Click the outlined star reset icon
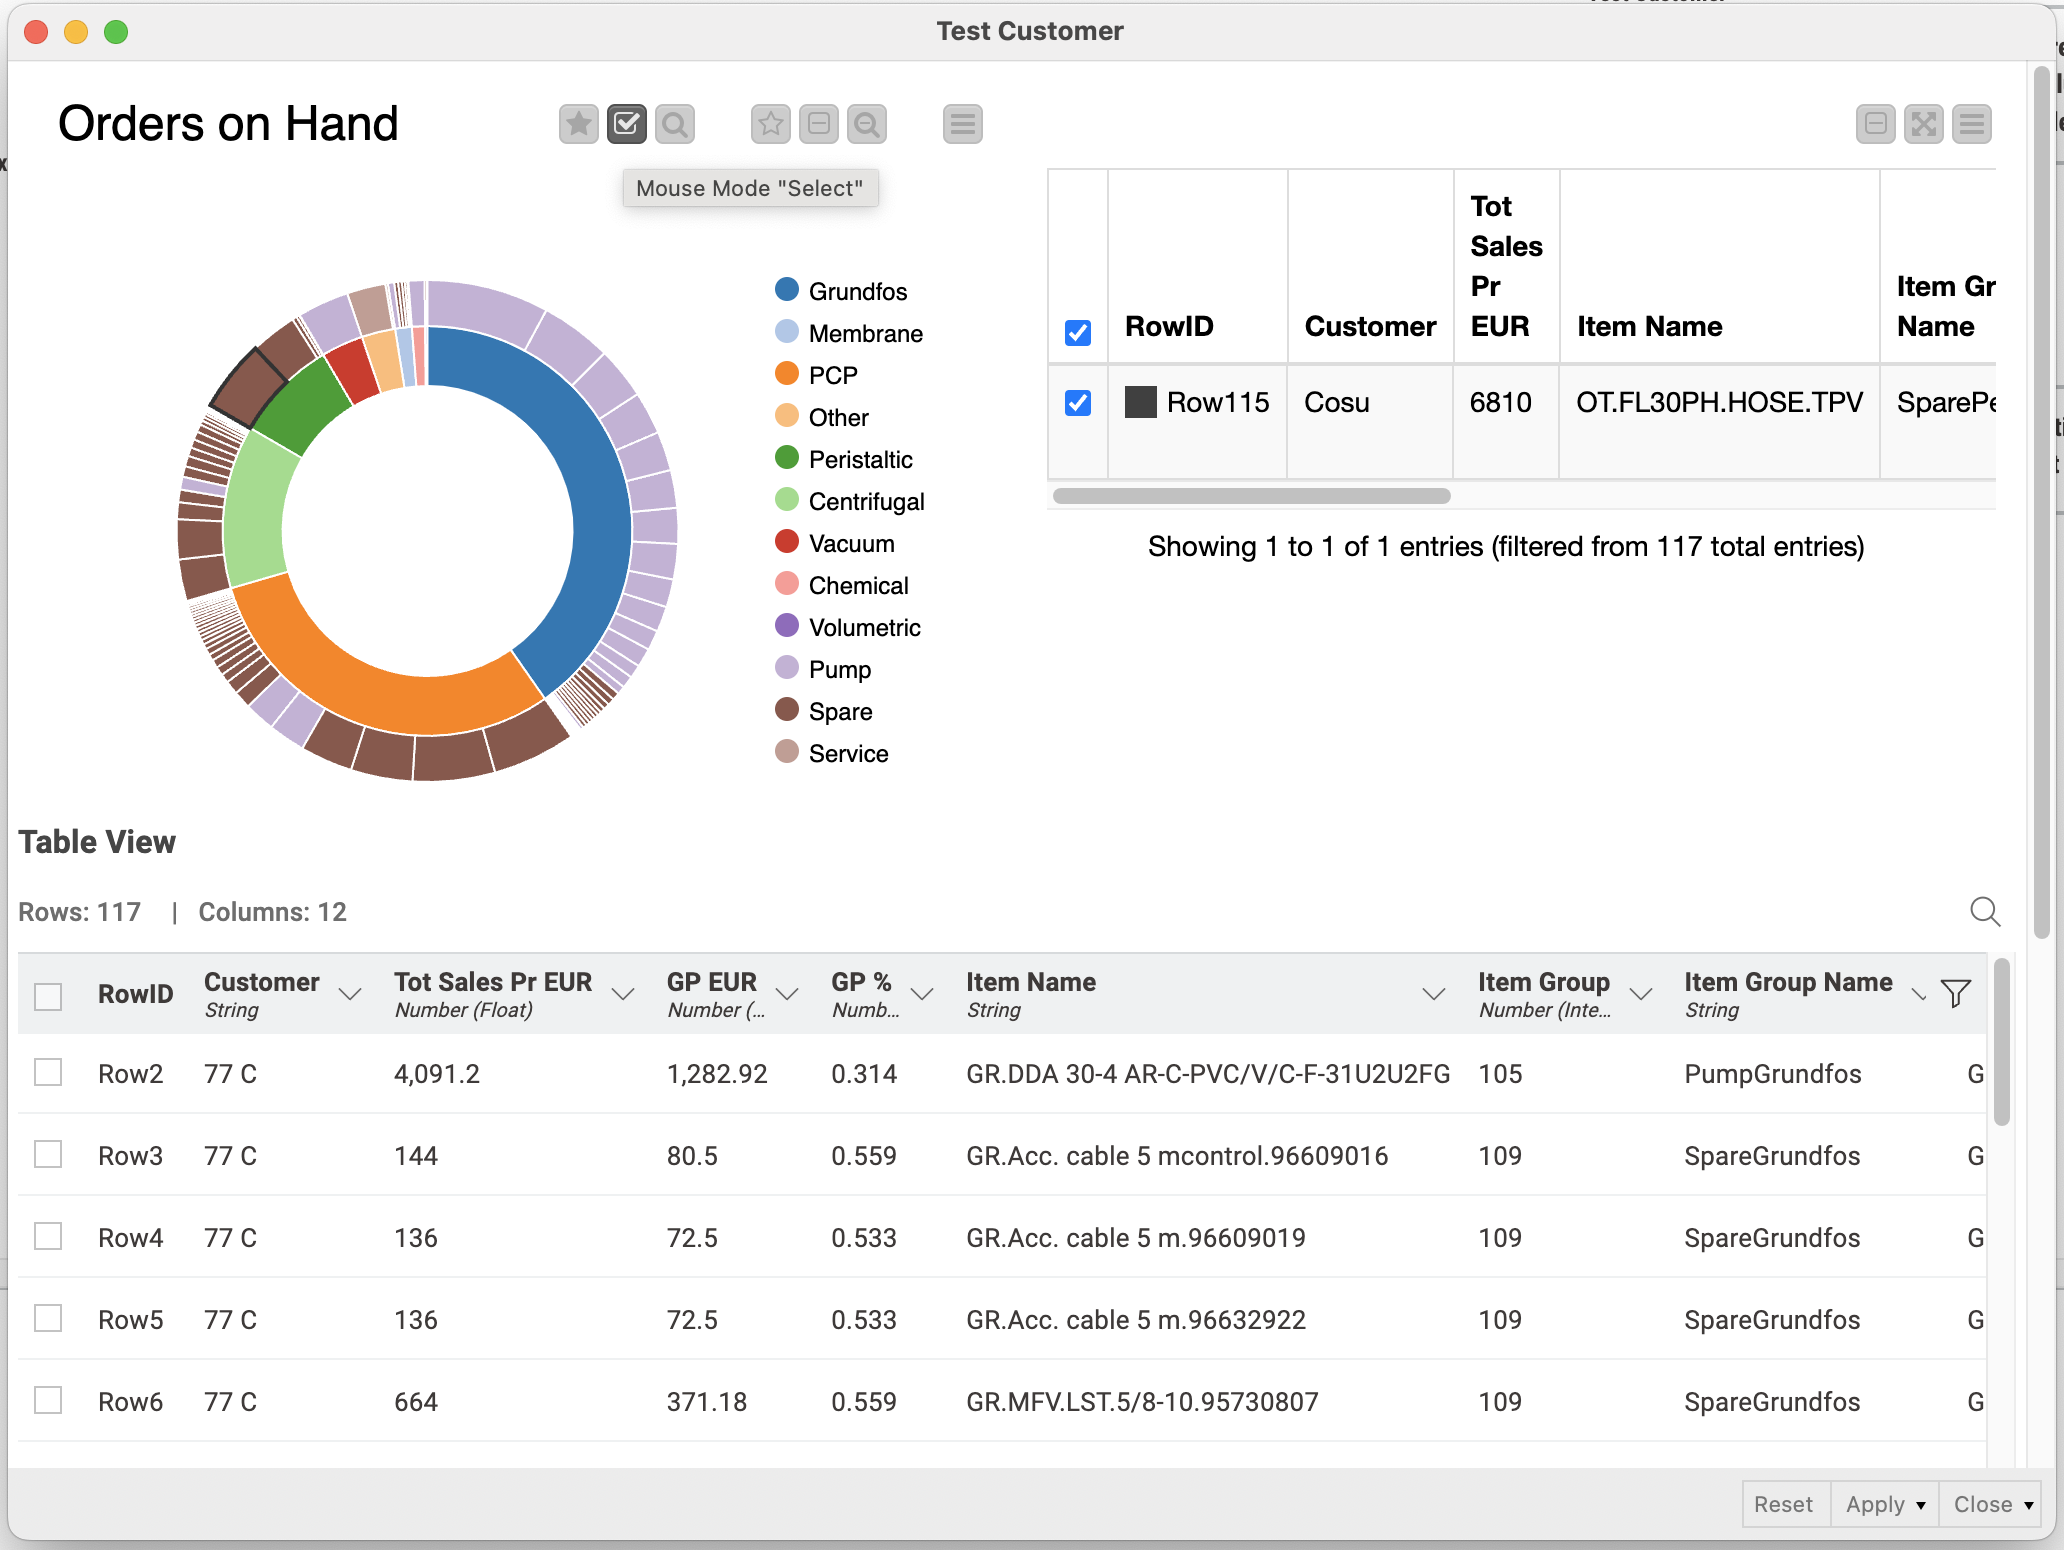This screenshot has width=2064, height=1550. point(770,124)
